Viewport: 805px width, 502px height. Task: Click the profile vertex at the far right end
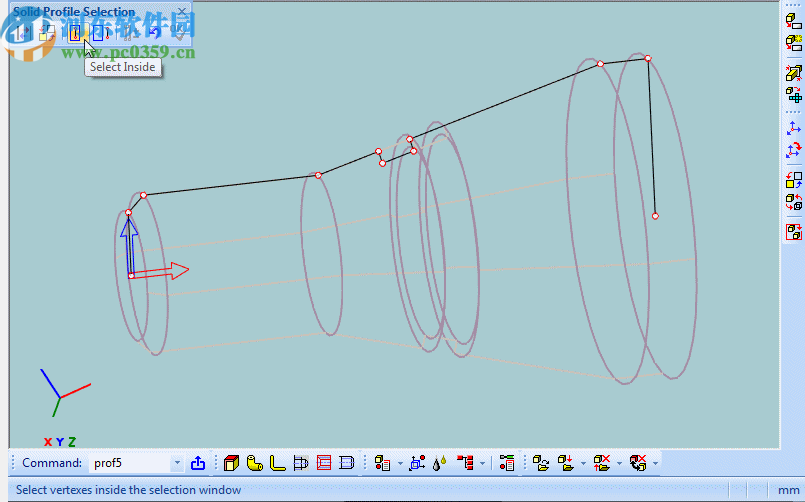[655, 216]
